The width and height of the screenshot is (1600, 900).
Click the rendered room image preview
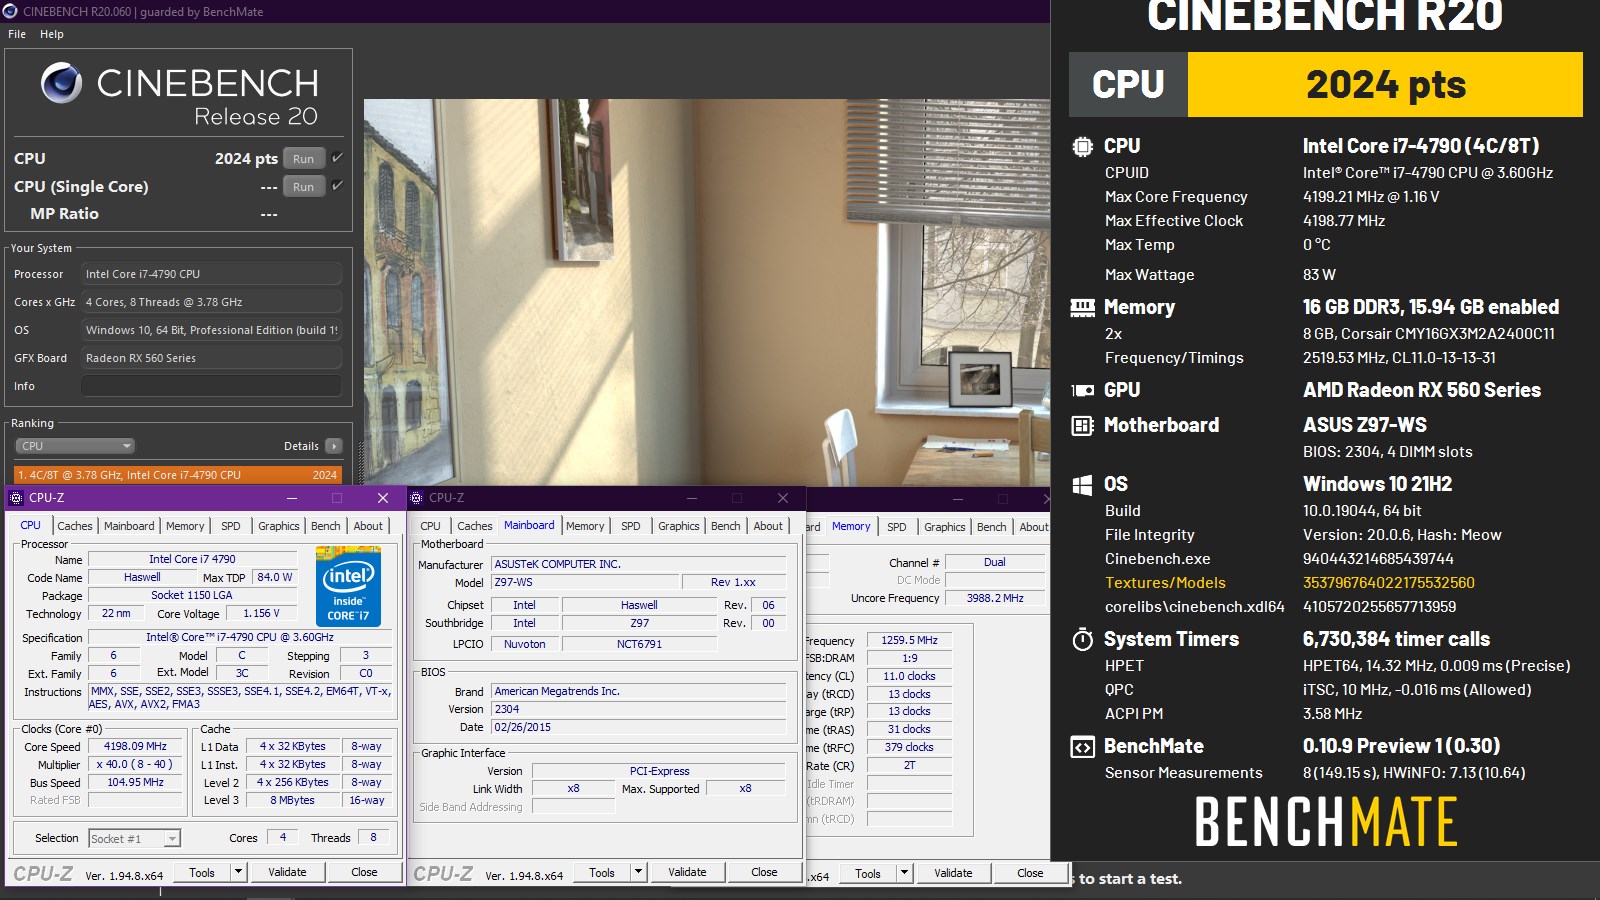pyautogui.click(x=706, y=292)
